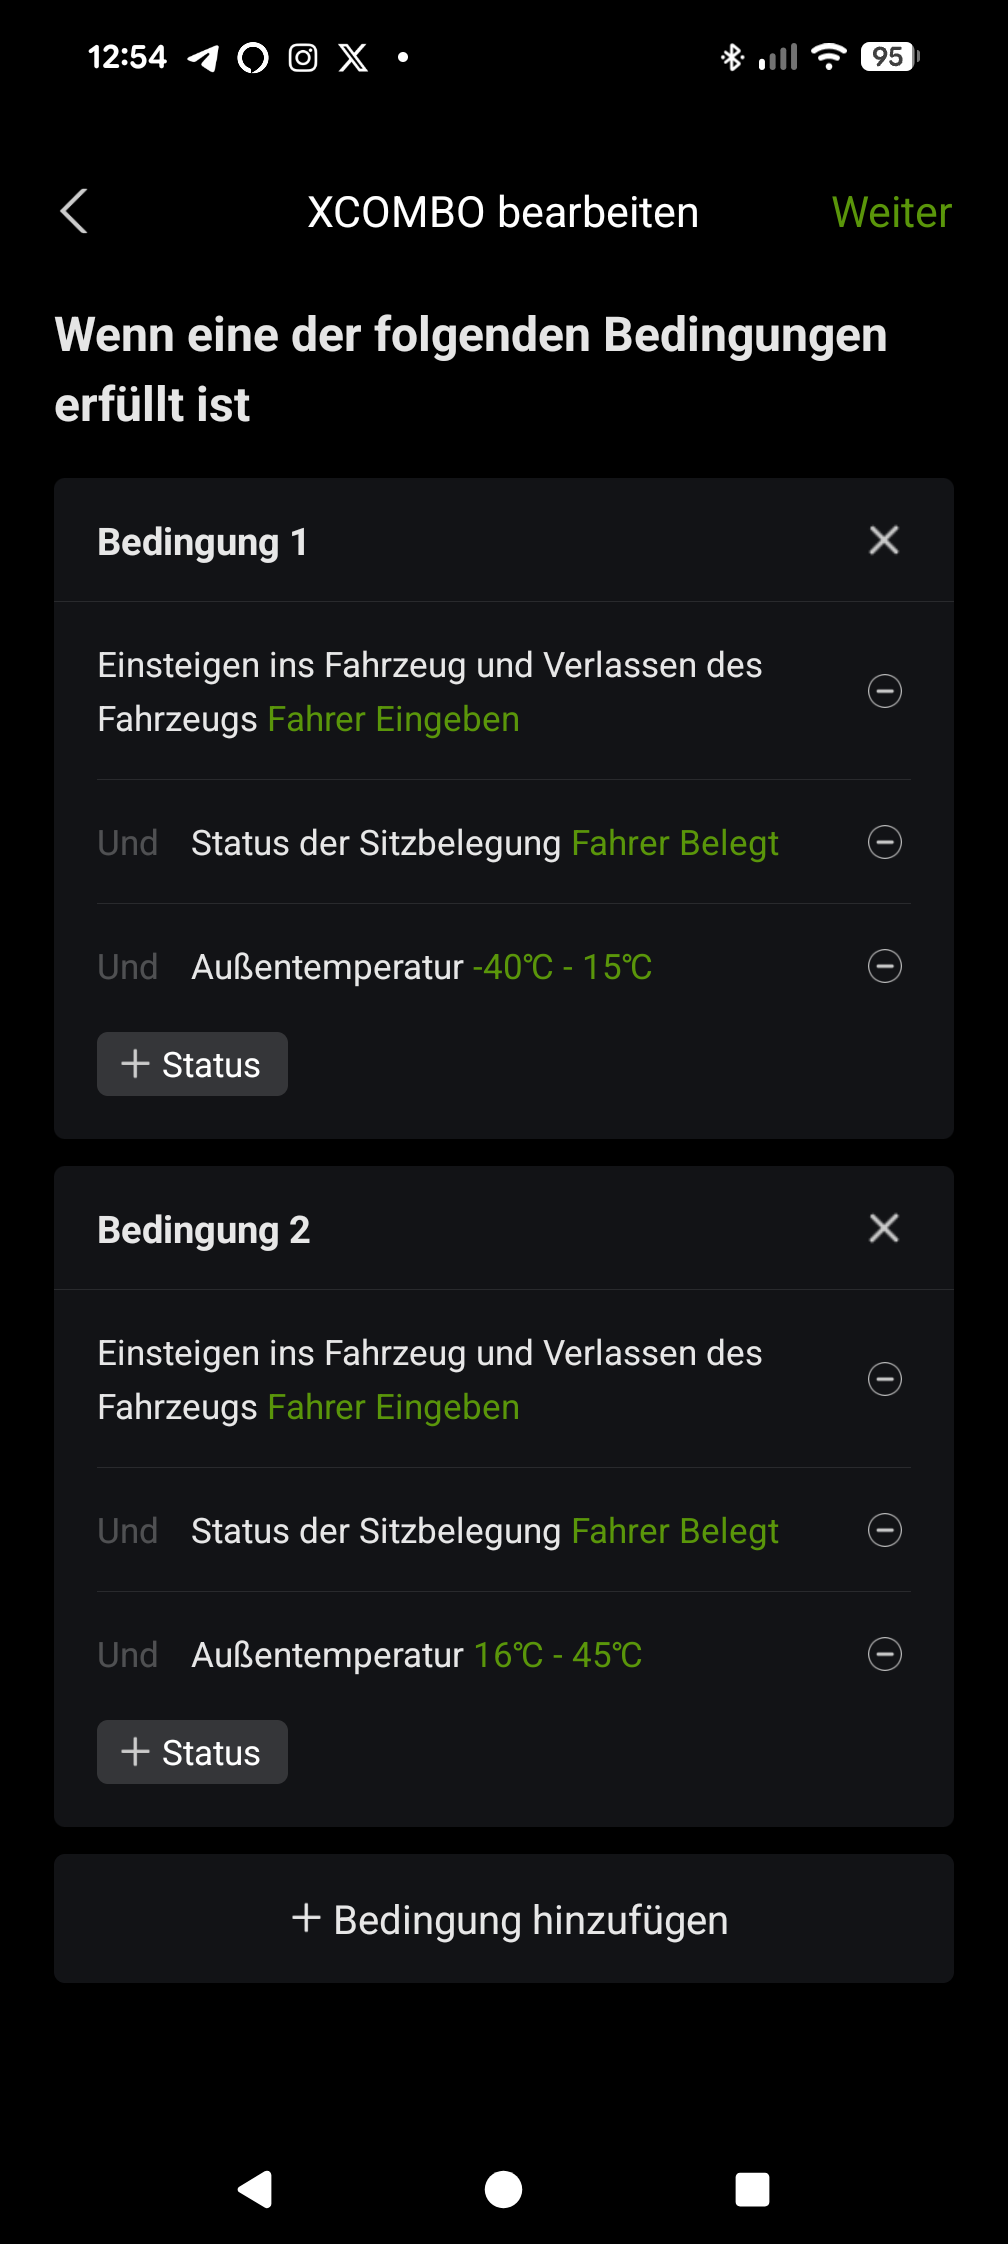The width and height of the screenshot is (1008, 2244).
Task: Tap the back arrow icon
Action: (74, 211)
